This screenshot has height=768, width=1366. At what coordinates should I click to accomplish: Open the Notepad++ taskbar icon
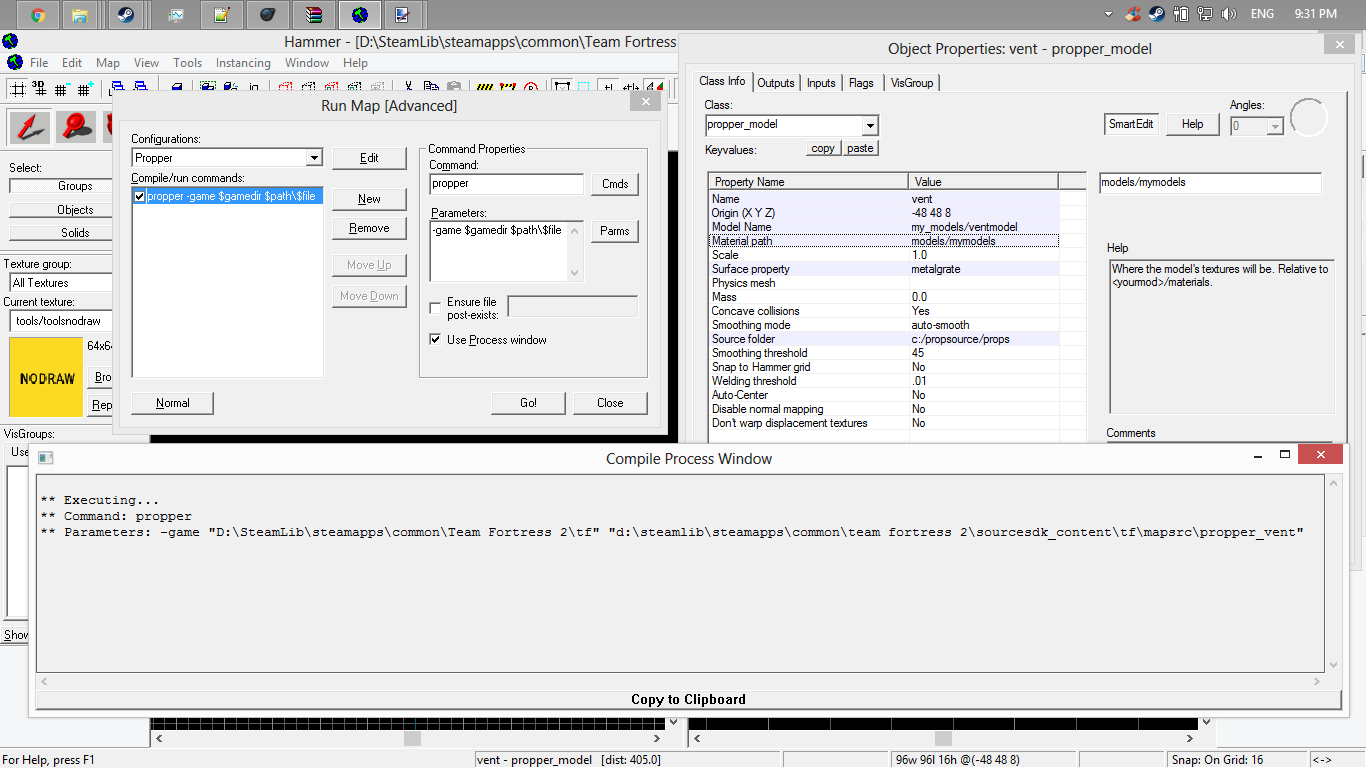pyautogui.click(x=221, y=15)
